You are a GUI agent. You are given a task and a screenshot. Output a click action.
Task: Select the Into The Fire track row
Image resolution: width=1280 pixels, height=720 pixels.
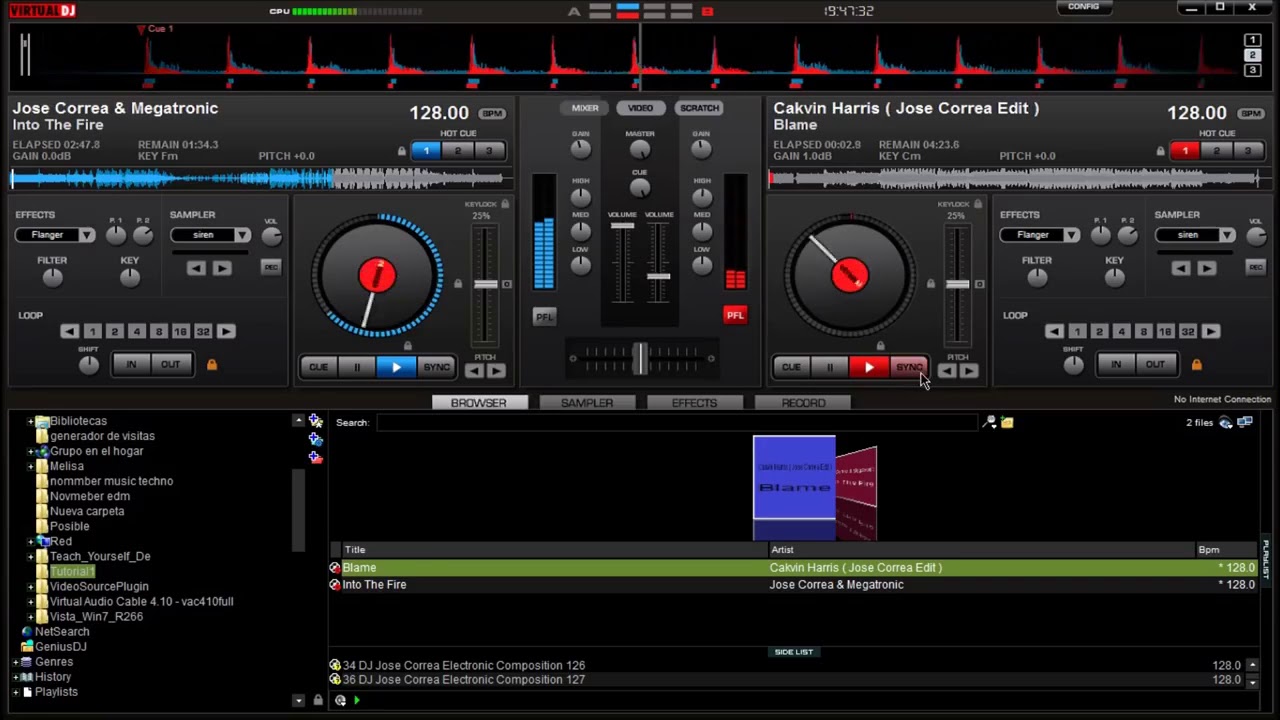coord(795,585)
